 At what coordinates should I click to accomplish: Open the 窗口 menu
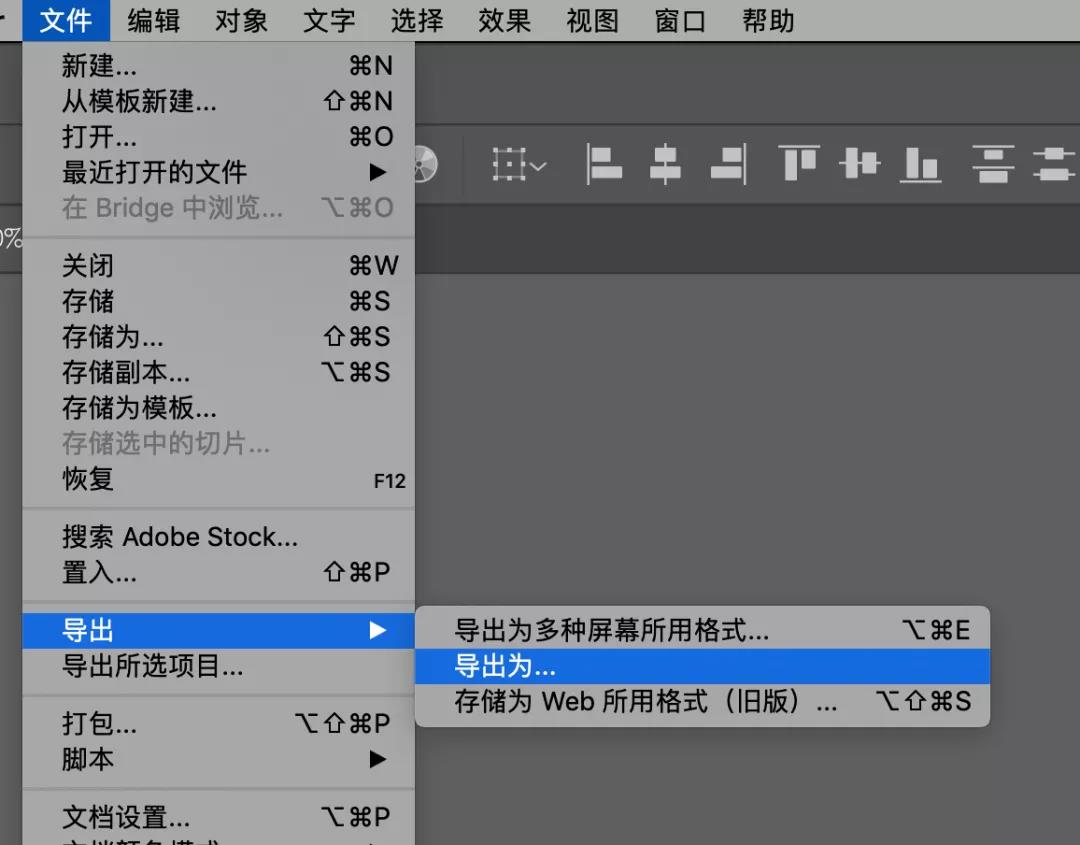point(679,20)
